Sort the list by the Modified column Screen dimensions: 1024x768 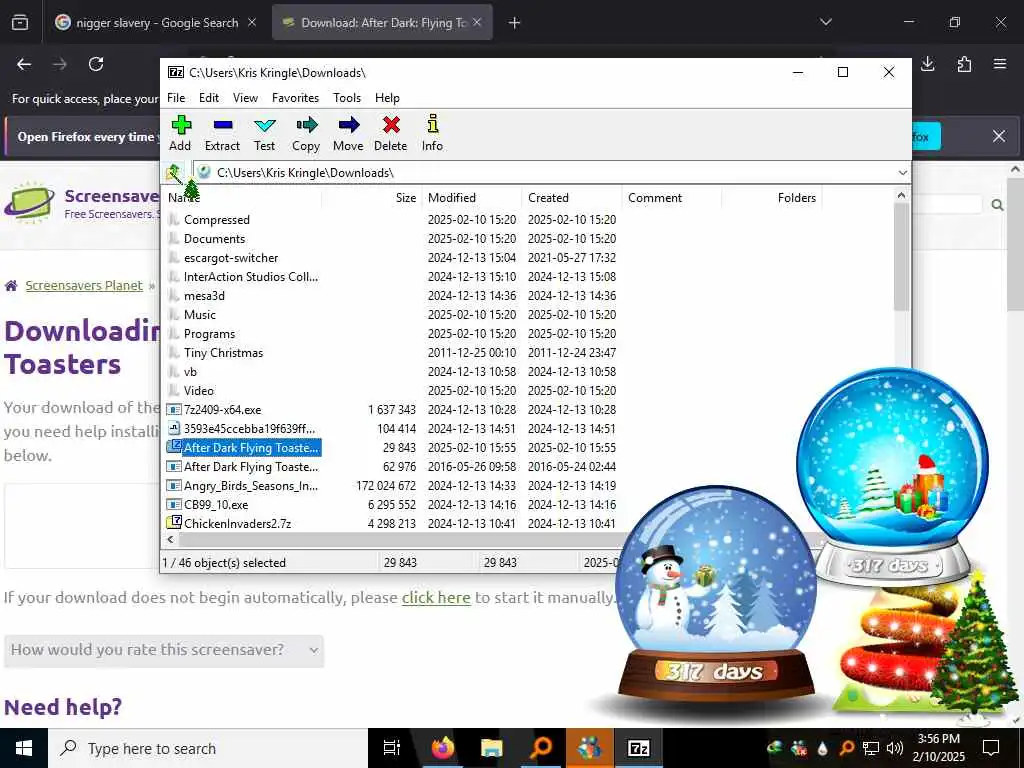472,198
